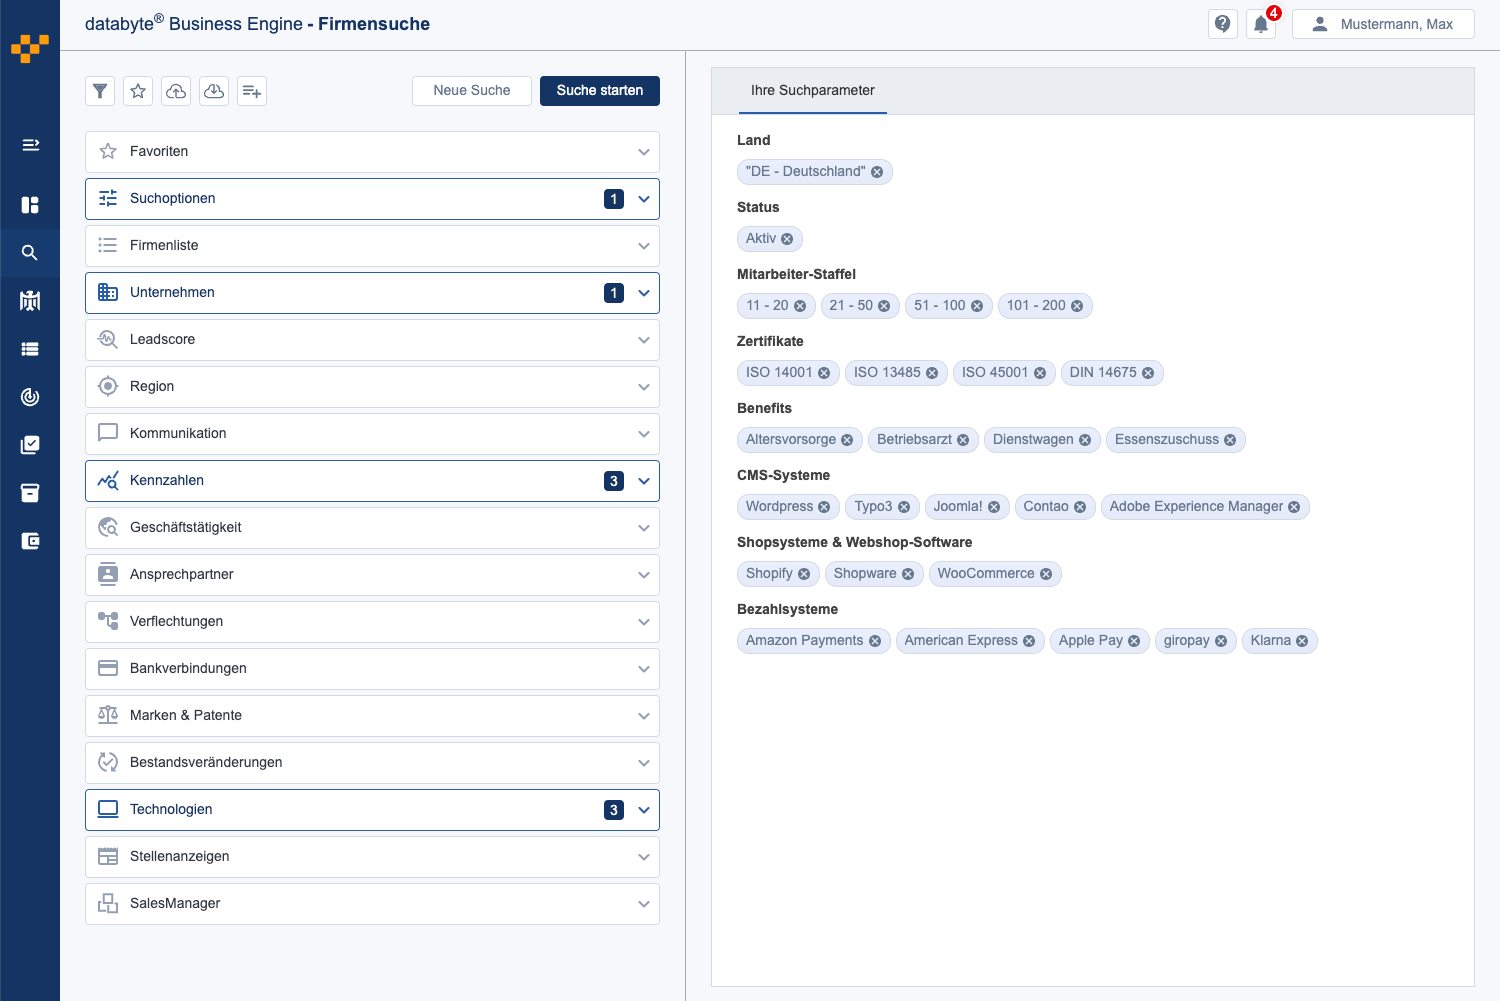The width and height of the screenshot is (1500, 1001).
Task: Remove the Joomla! chip
Action: (x=994, y=507)
